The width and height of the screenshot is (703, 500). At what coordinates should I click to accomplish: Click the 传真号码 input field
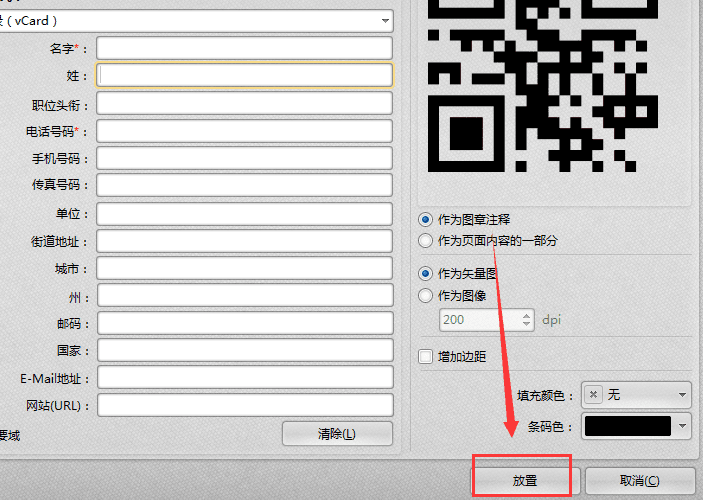pyautogui.click(x=244, y=185)
